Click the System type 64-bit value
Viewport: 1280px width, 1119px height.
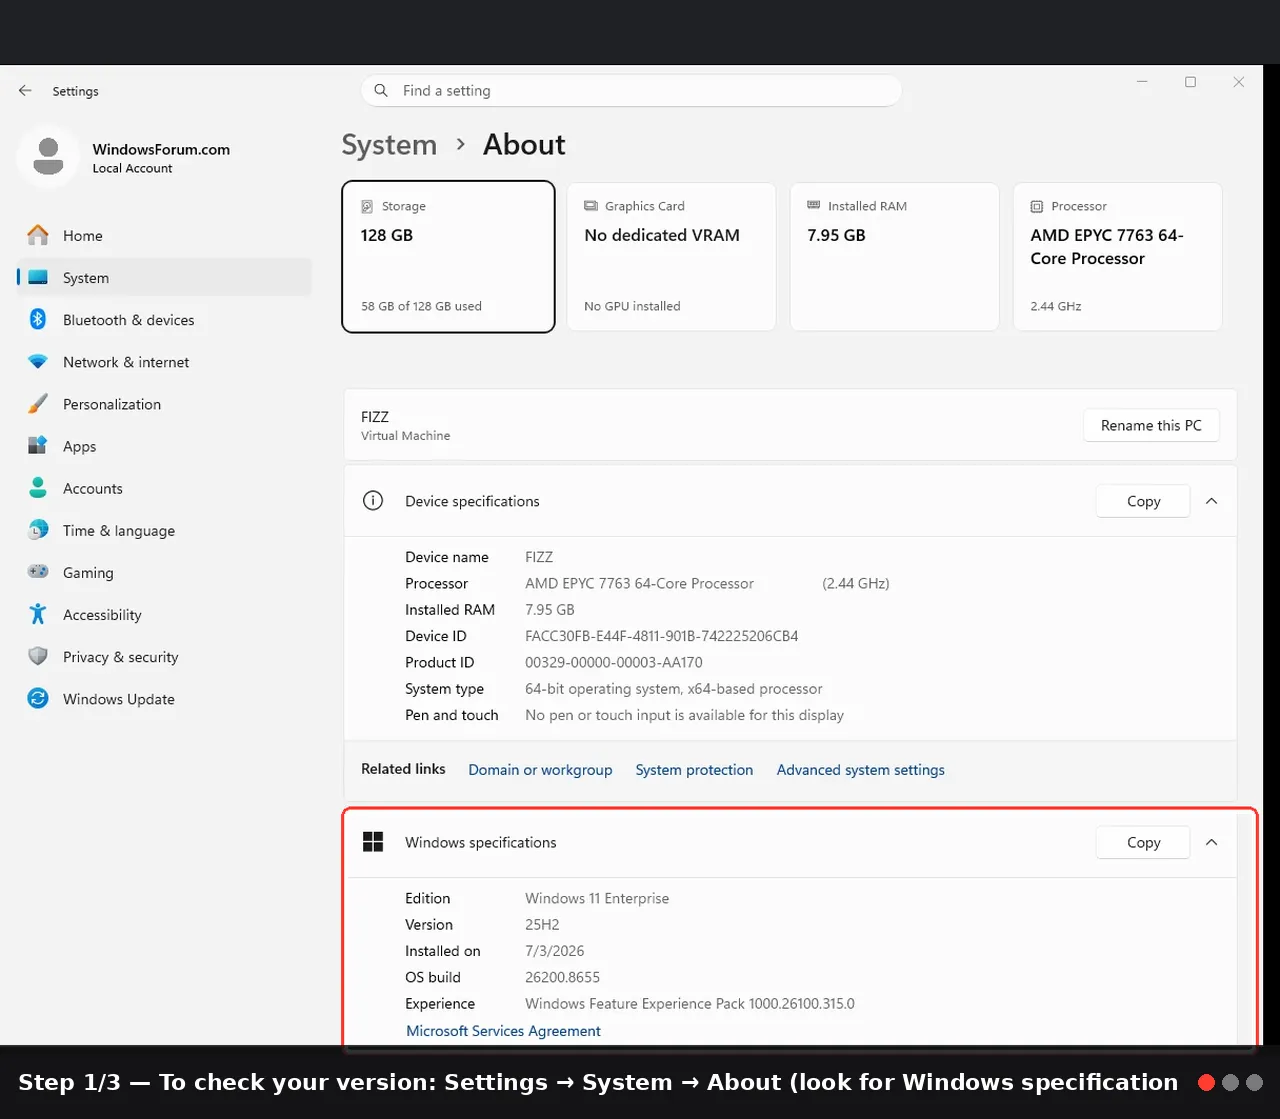(673, 689)
